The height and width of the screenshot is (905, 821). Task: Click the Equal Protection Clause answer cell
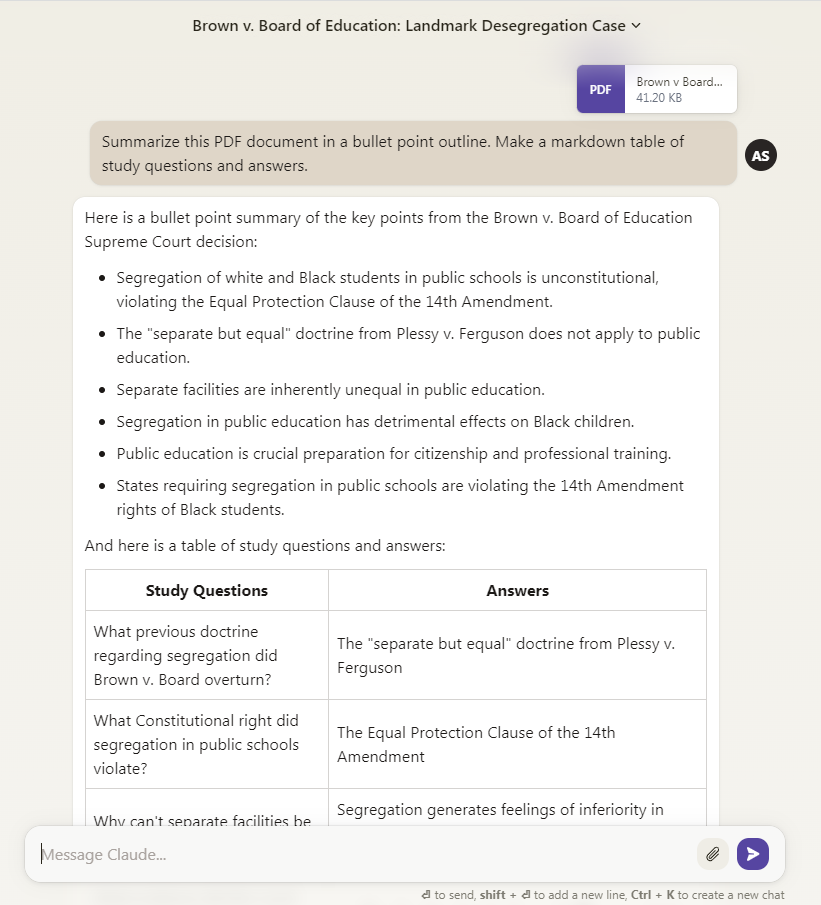point(517,745)
